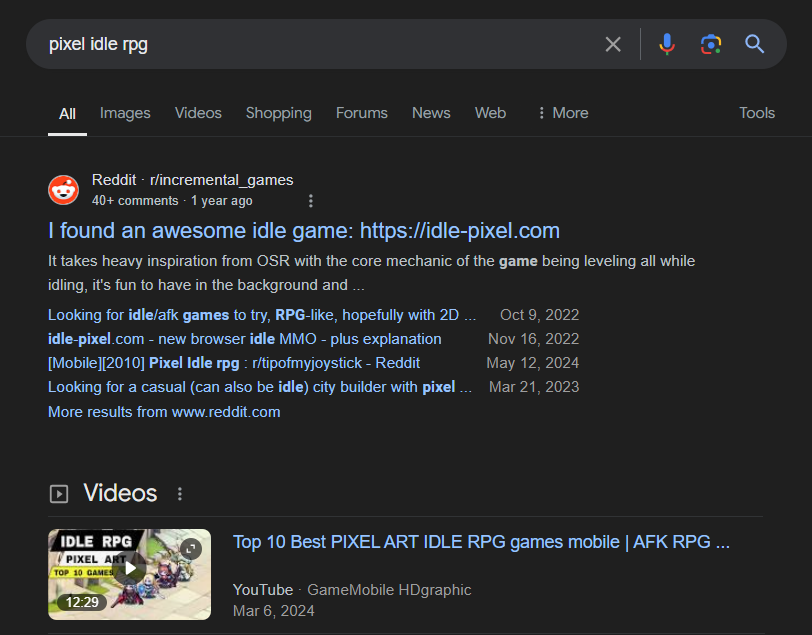Open Google Lens image search icon
The height and width of the screenshot is (635, 812).
click(711, 44)
